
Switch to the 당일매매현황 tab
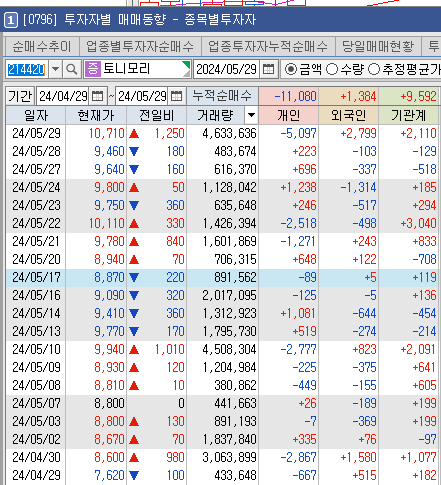(x=378, y=46)
